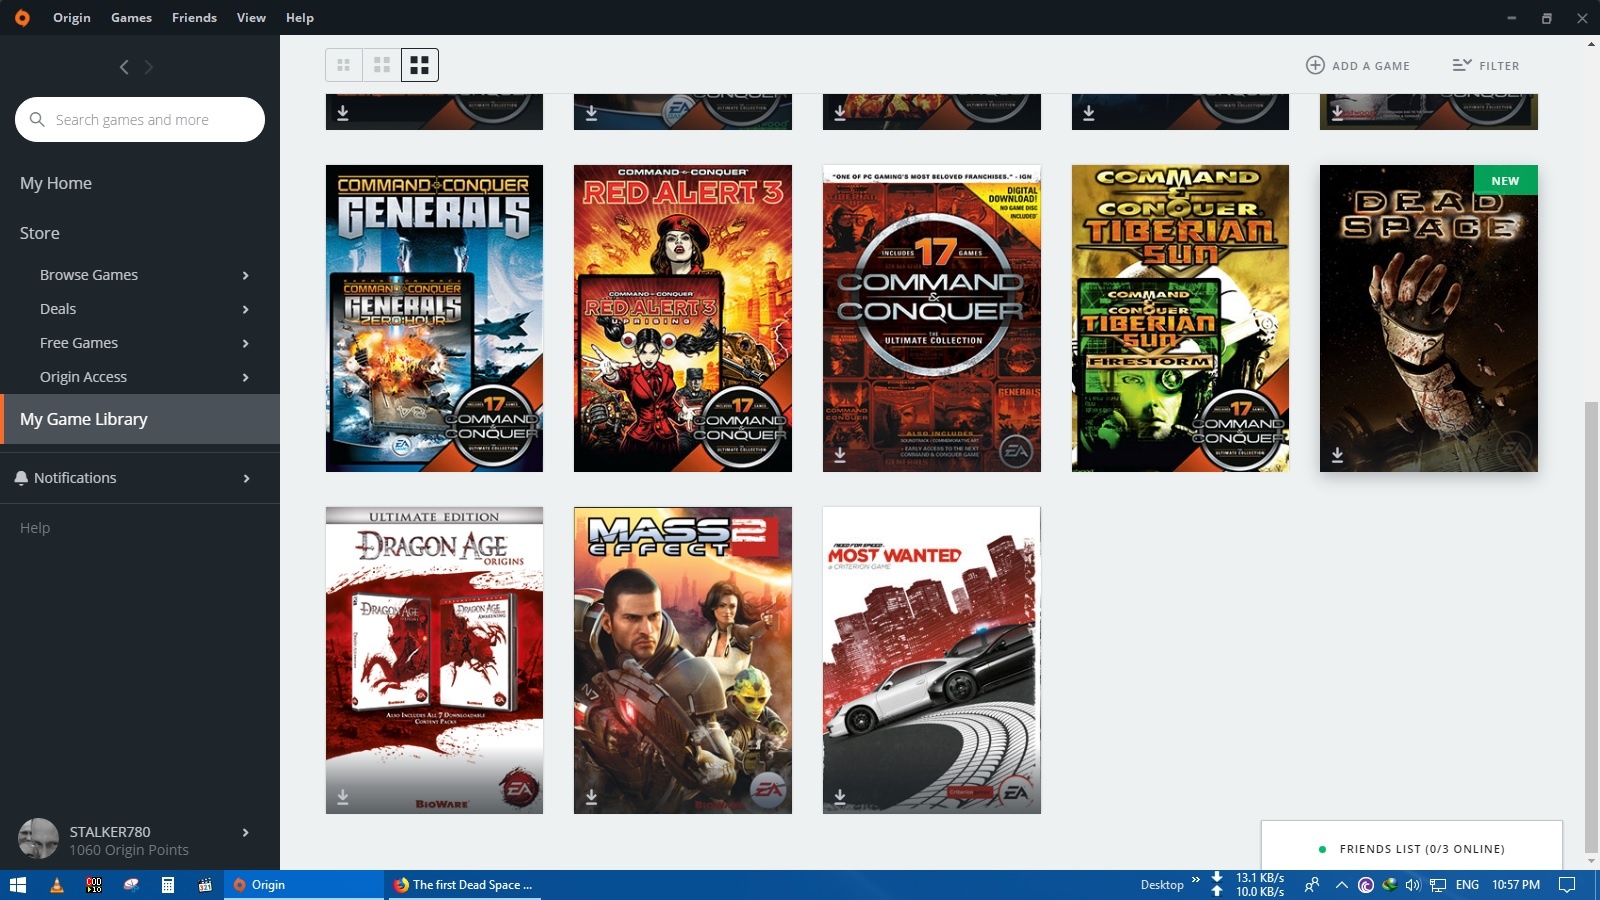Open the View menu
Screen dimensions: 1600x900
(x=251, y=18)
